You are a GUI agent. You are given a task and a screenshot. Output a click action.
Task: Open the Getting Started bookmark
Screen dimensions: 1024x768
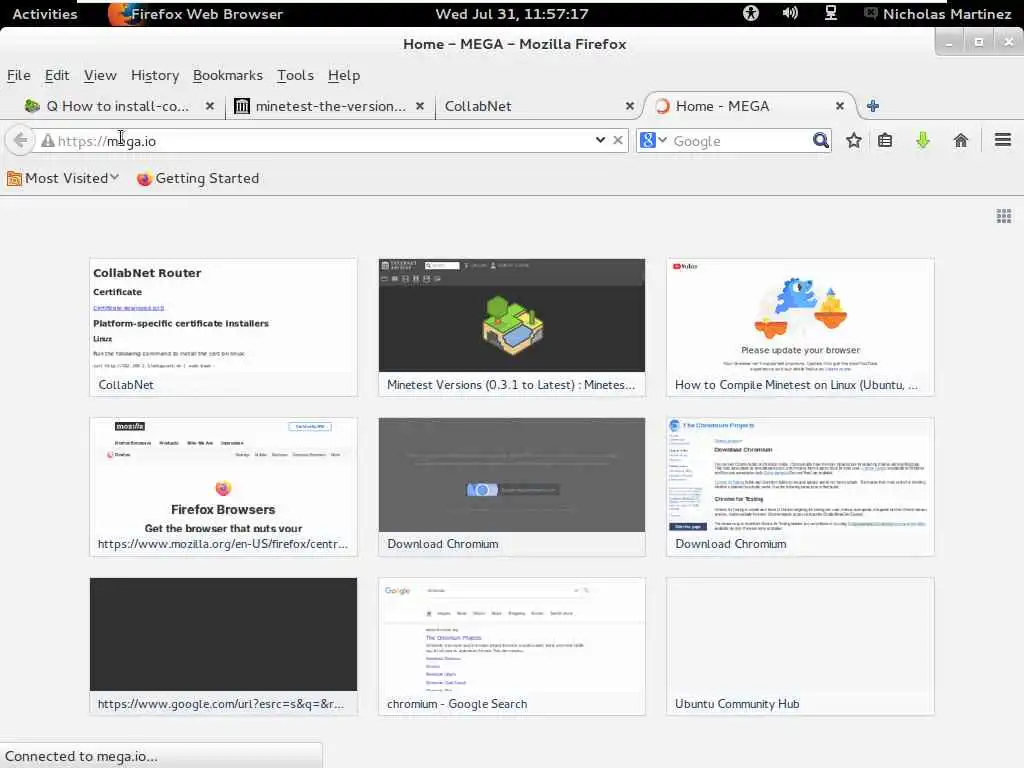point(198,178)
